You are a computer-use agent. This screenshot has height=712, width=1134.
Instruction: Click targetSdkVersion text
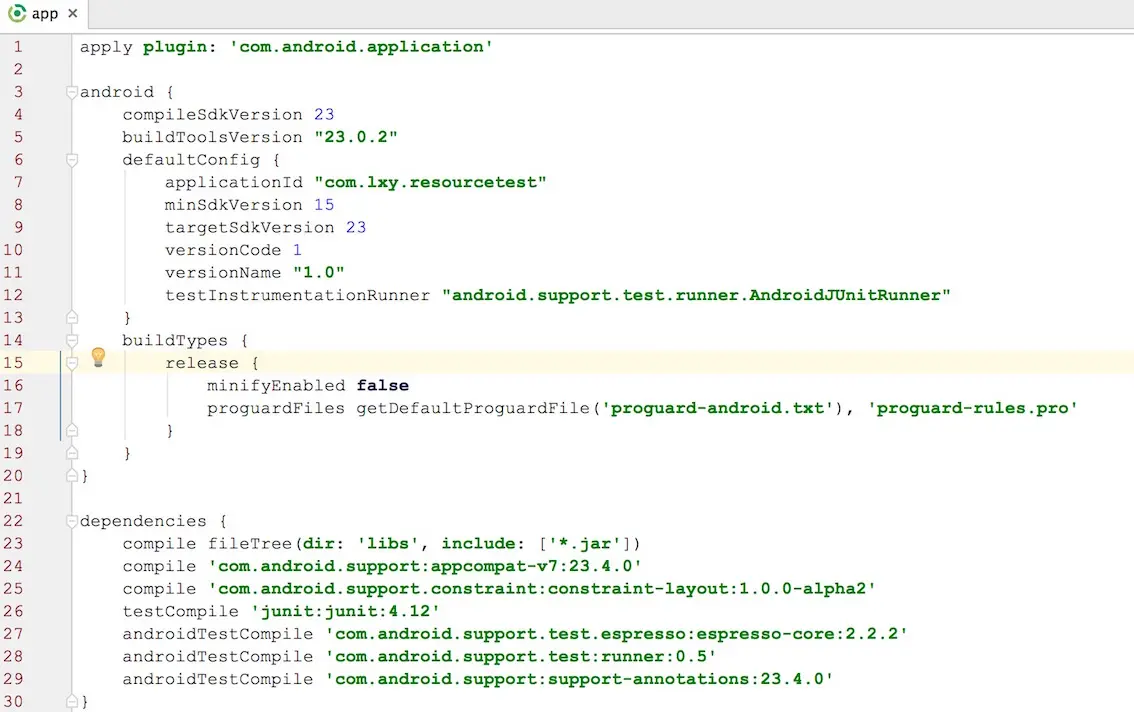(250, 227)
